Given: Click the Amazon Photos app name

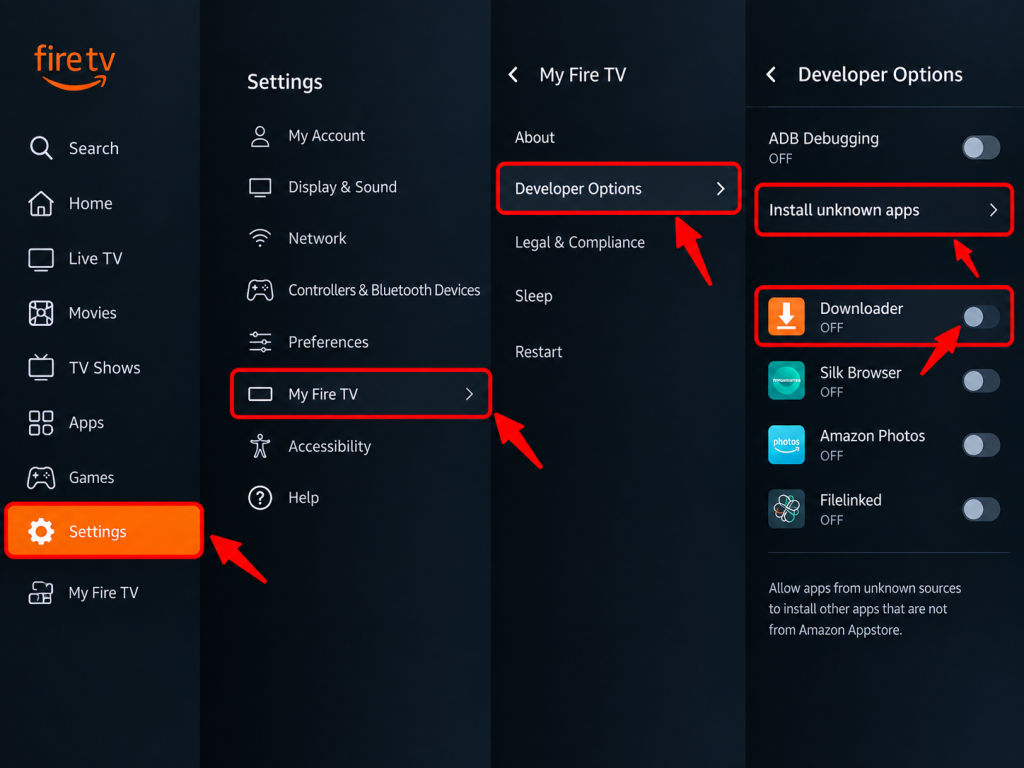Looking at the screenshot, I should point(872,436).
